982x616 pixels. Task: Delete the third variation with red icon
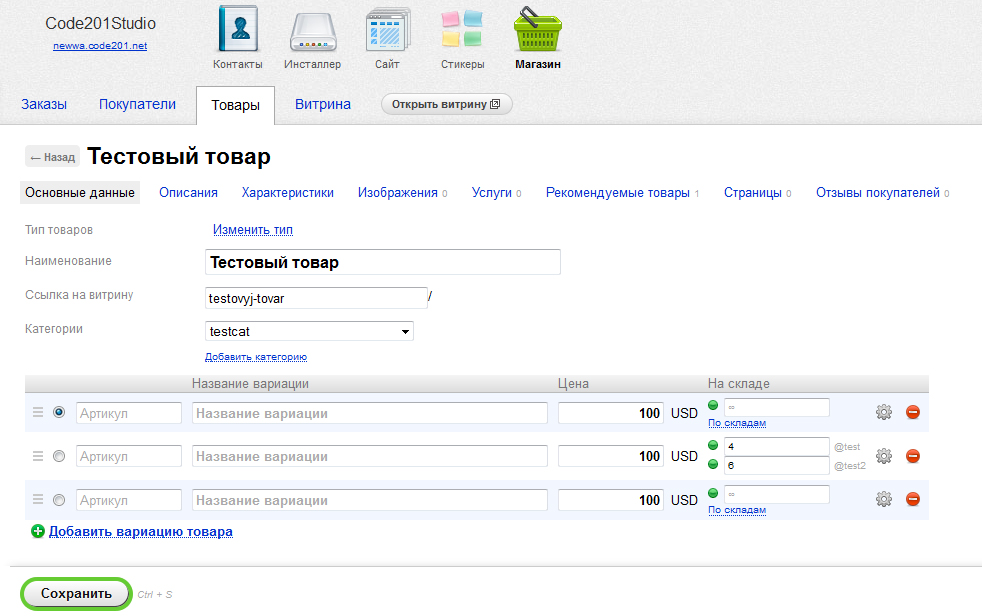click(913, 500)
